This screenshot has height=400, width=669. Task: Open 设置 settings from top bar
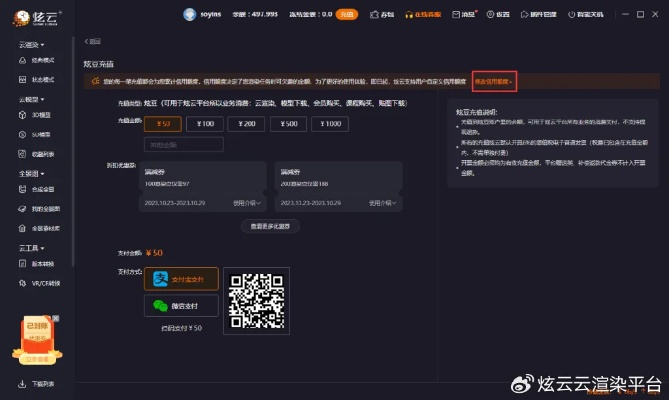(498, 15)
